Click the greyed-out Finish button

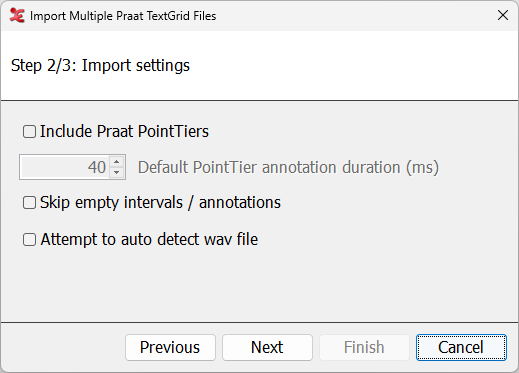[x=364, y=347]
